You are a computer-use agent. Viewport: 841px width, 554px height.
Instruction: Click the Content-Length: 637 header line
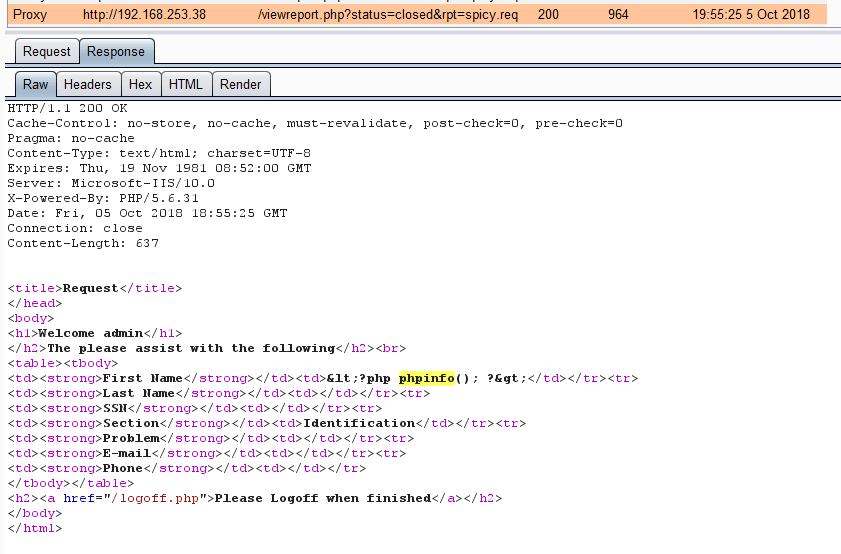pos(83,243)
